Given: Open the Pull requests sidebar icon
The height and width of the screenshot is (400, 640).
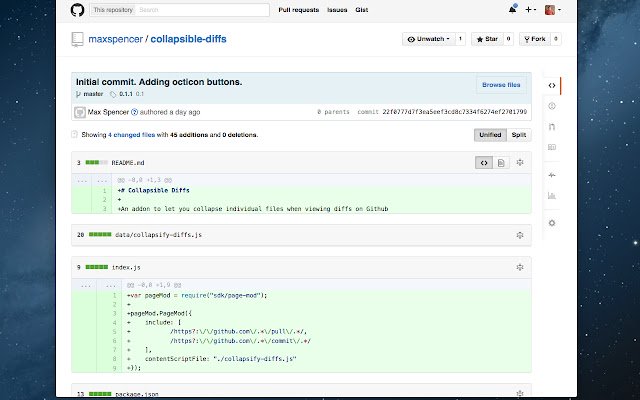Looking at the screenshot, I should pyautogui.click(x=552, y=127).
